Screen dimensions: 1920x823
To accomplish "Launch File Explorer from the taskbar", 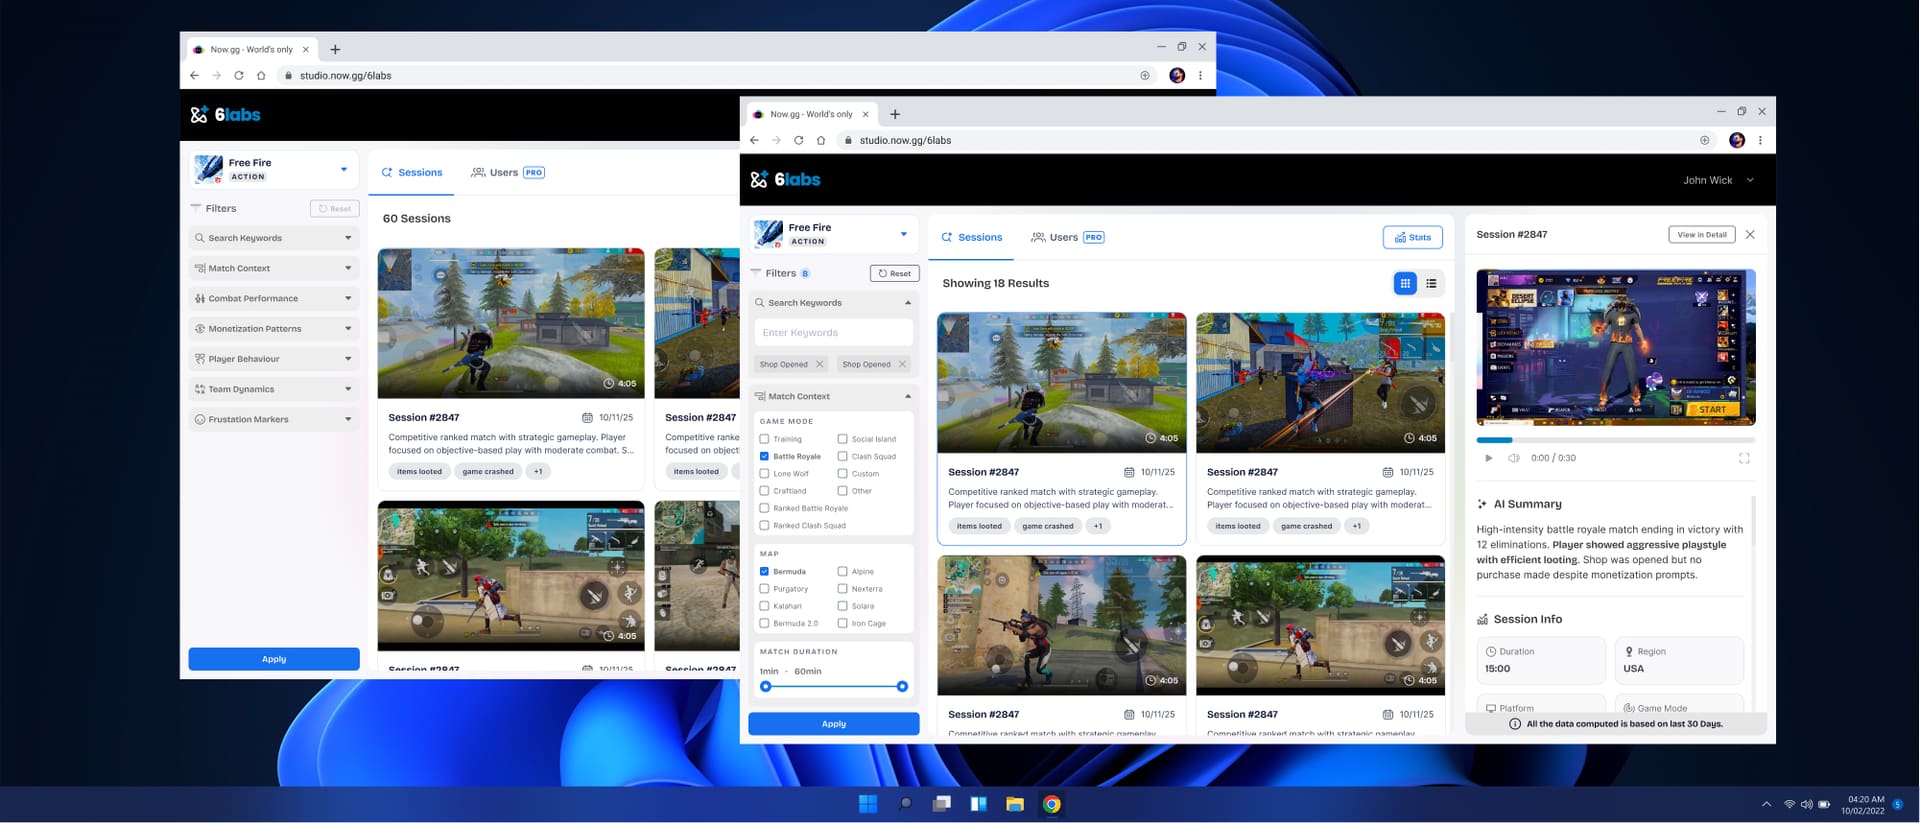I will pos(1015,804).
